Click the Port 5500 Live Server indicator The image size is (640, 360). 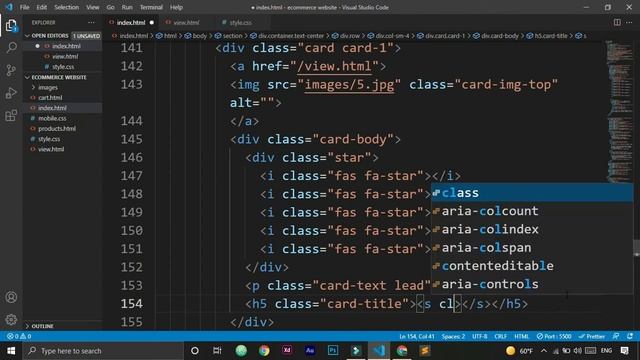tap(553, 336)
